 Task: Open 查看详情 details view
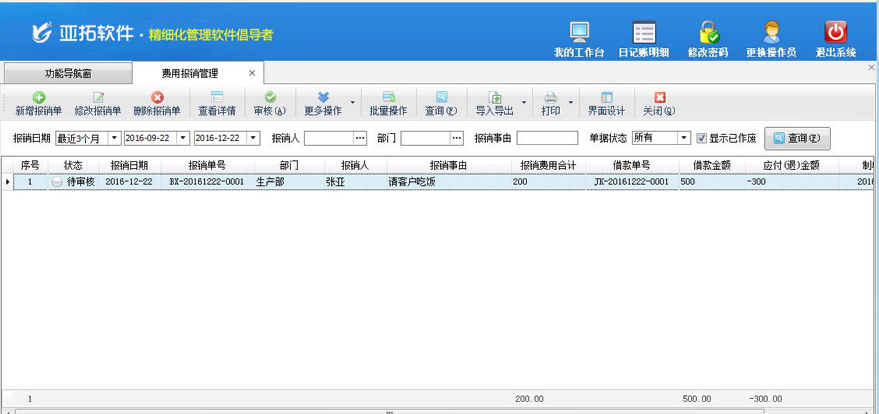click(x=217, y=98)
